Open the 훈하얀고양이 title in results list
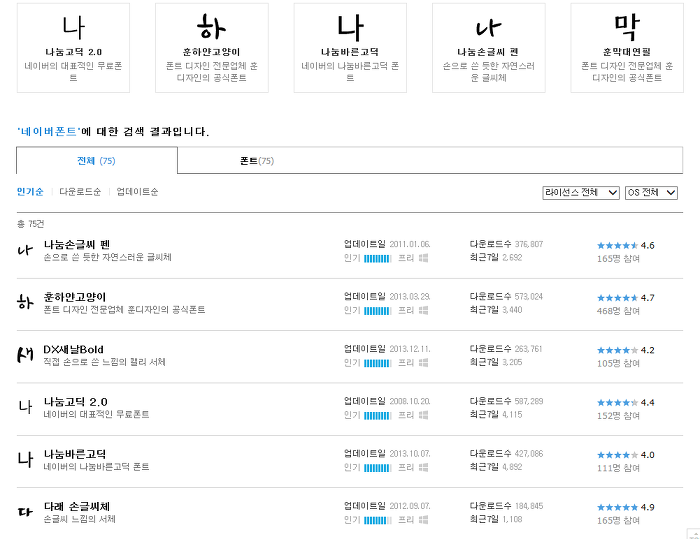The height and width of the screenshot is (539, 700). coord(75,297)
